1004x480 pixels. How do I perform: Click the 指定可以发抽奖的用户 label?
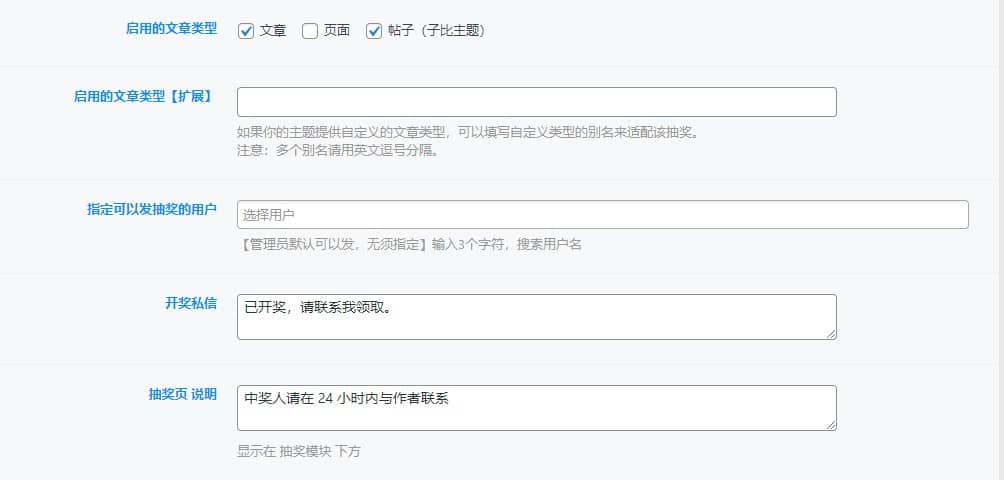click(x=152, y=209)
